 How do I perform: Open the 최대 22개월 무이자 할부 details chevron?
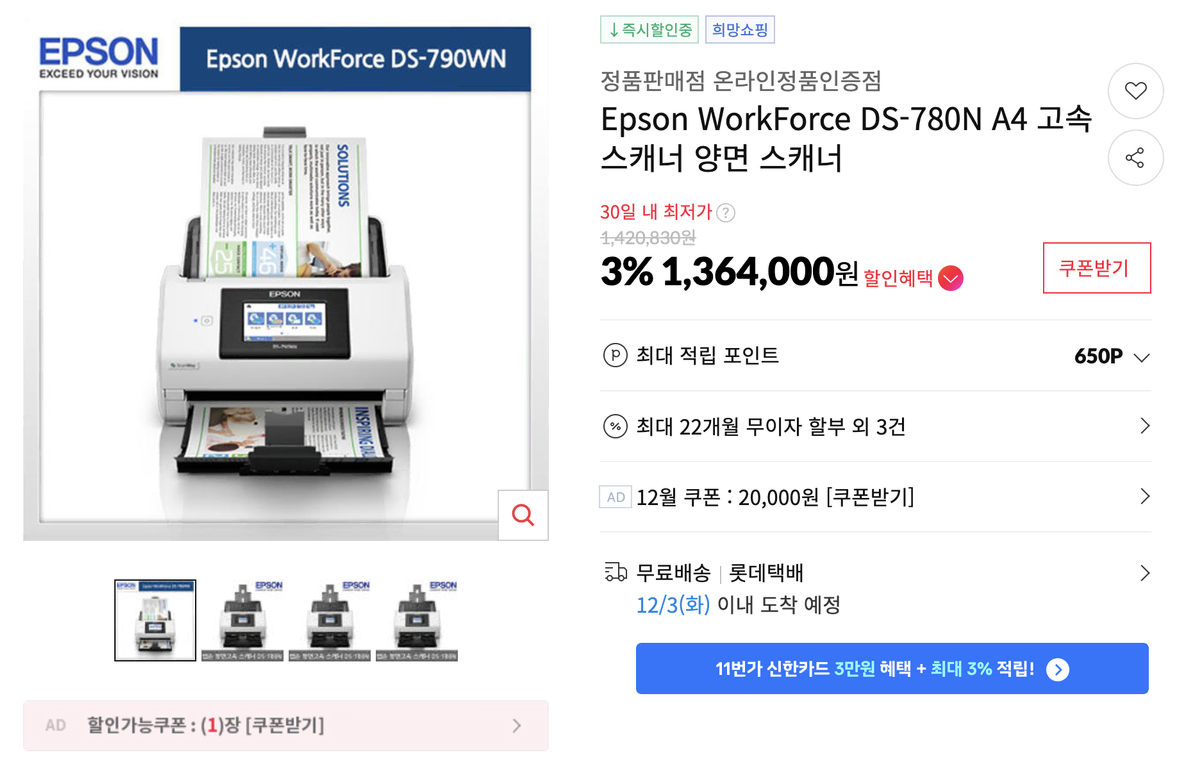[1145, 426]
